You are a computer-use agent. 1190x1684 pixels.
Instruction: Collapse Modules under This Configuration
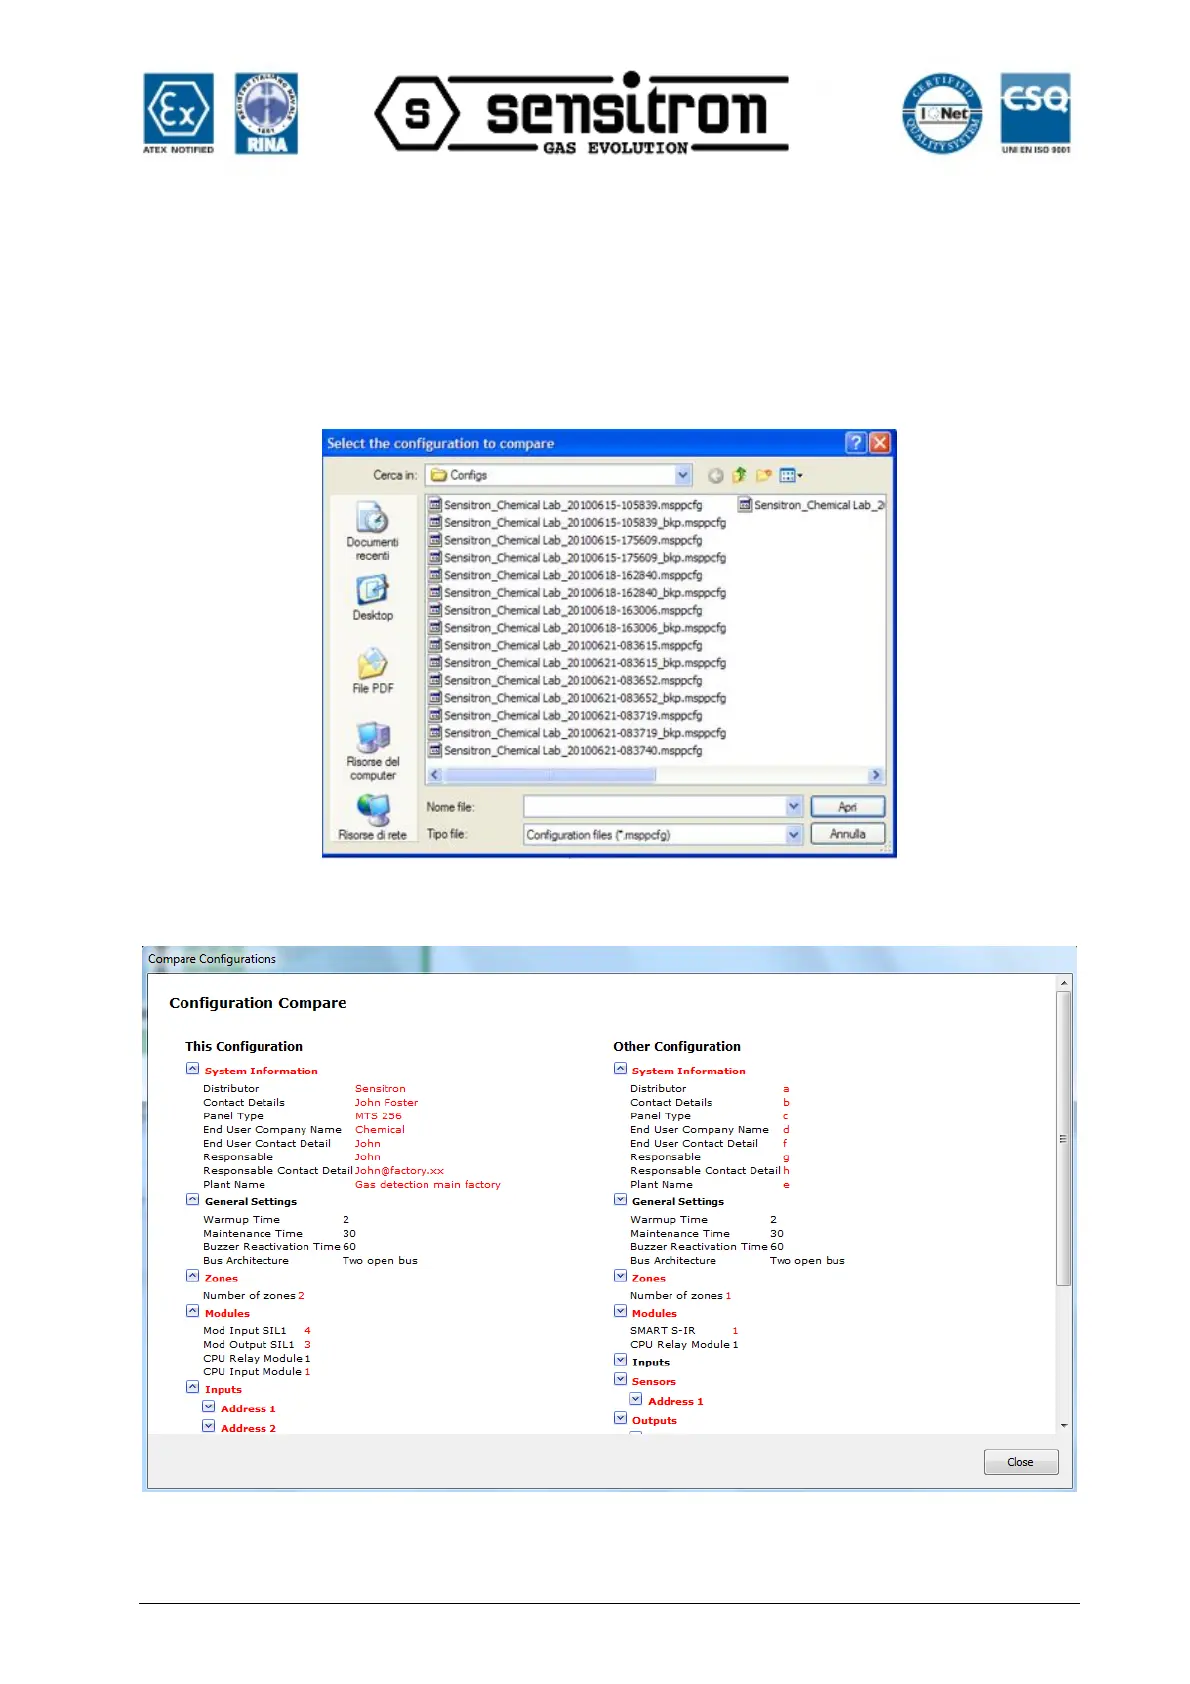coord(192,1311)
